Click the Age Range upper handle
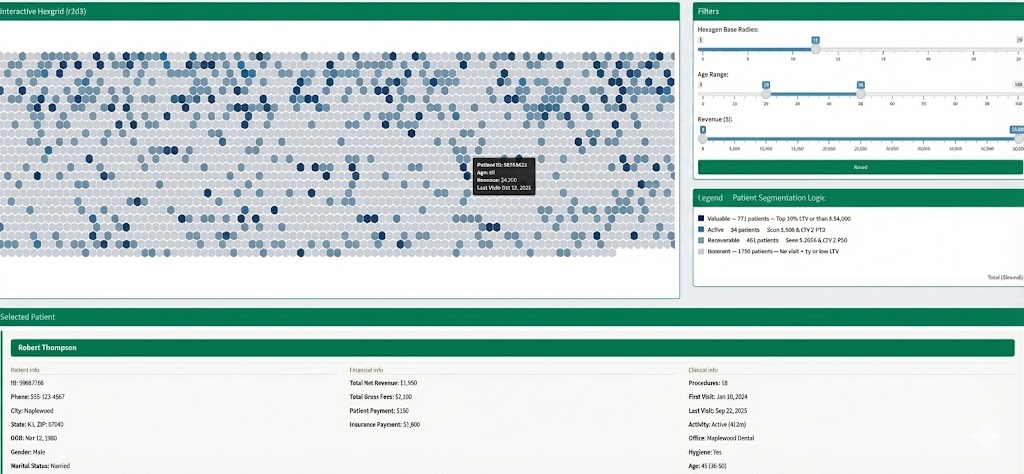 [860, 93]
